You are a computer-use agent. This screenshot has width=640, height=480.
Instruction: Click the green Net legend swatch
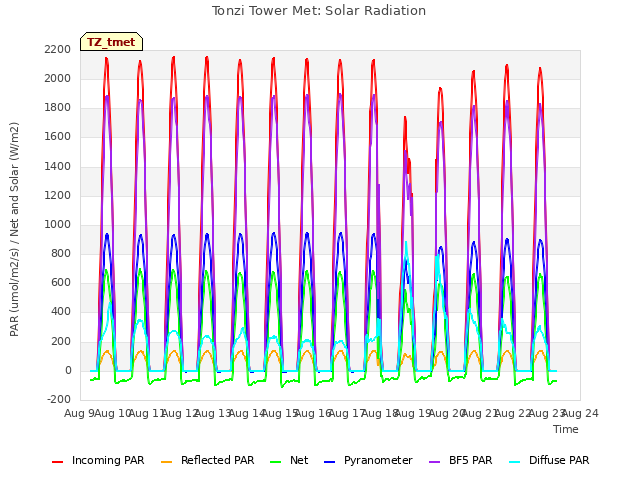[276, 462]
